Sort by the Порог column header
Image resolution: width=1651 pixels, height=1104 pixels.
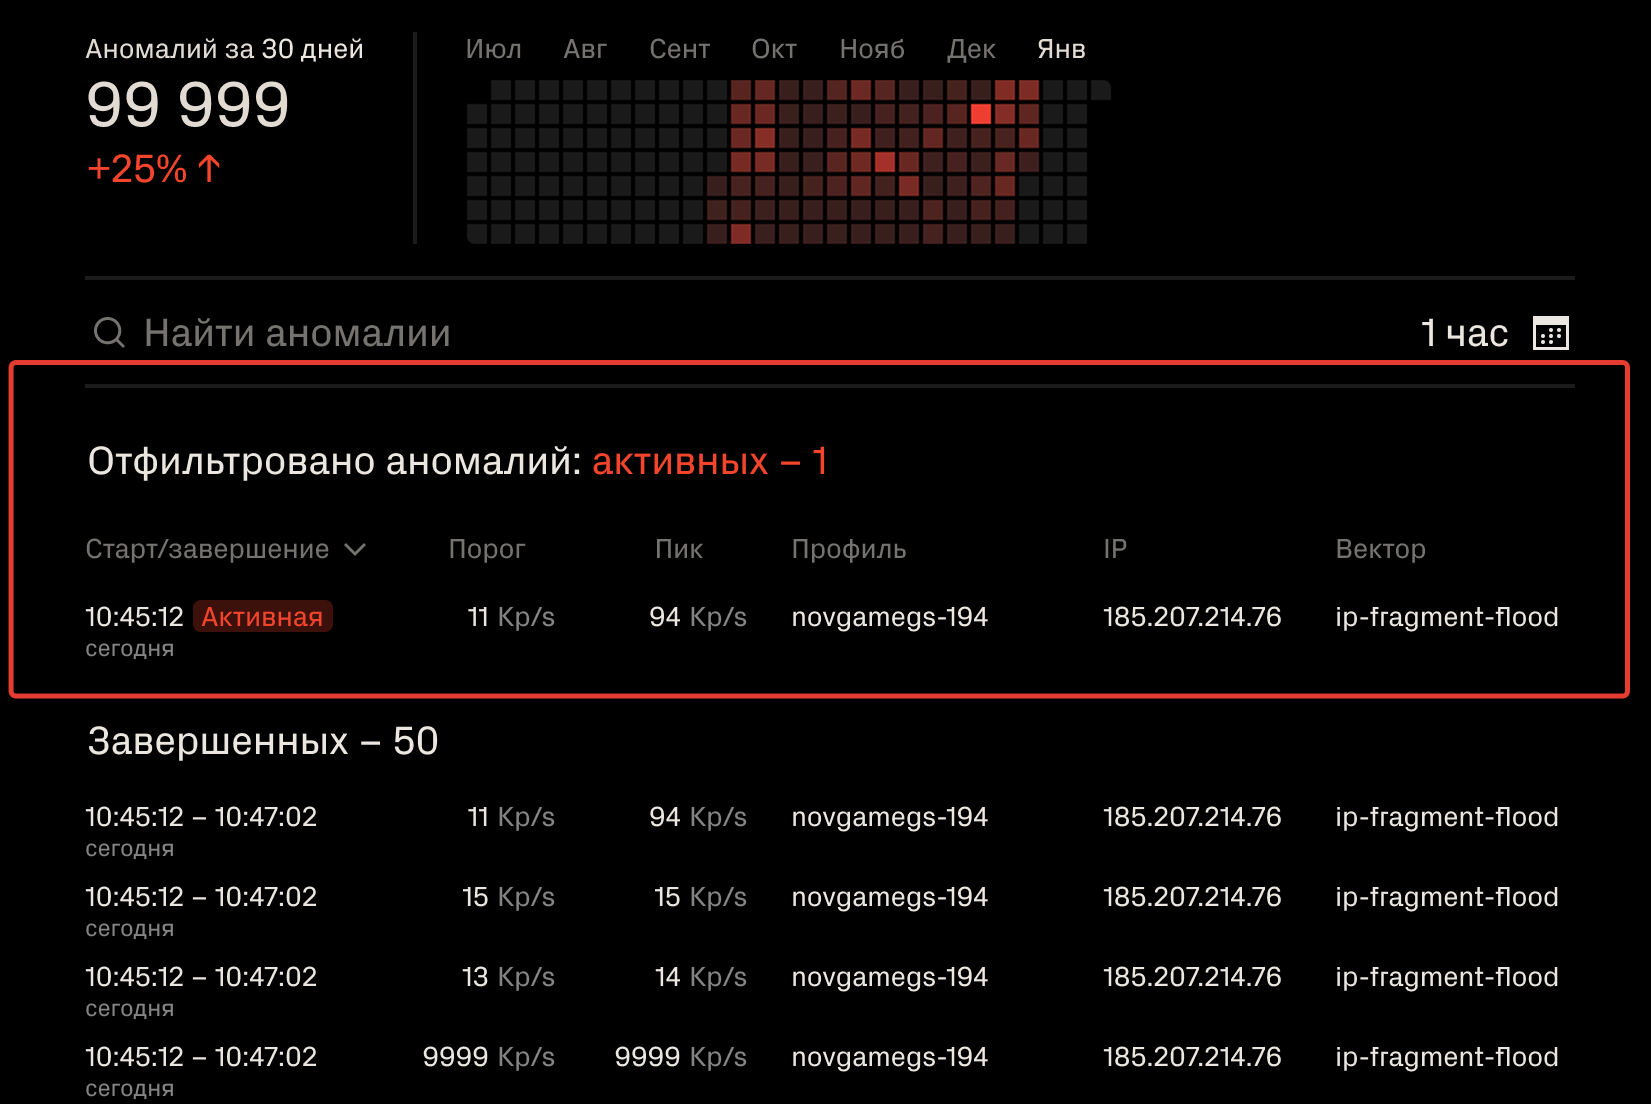point(486,549)
